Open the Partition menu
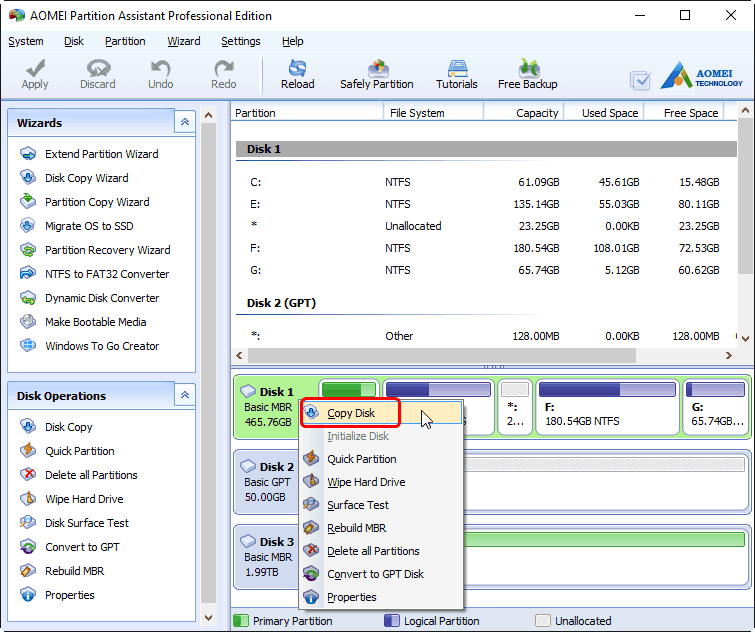755x632 pixels. (x=125, y=41)
